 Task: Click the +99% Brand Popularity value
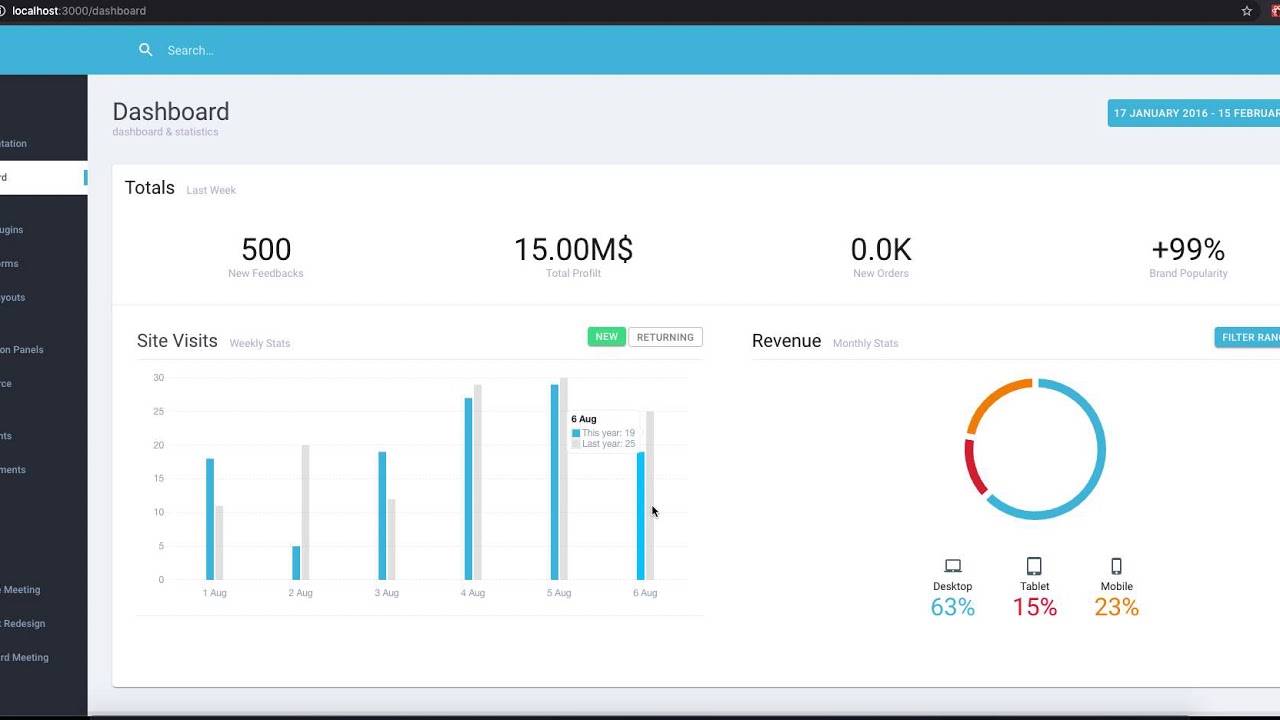(1188, 249)
